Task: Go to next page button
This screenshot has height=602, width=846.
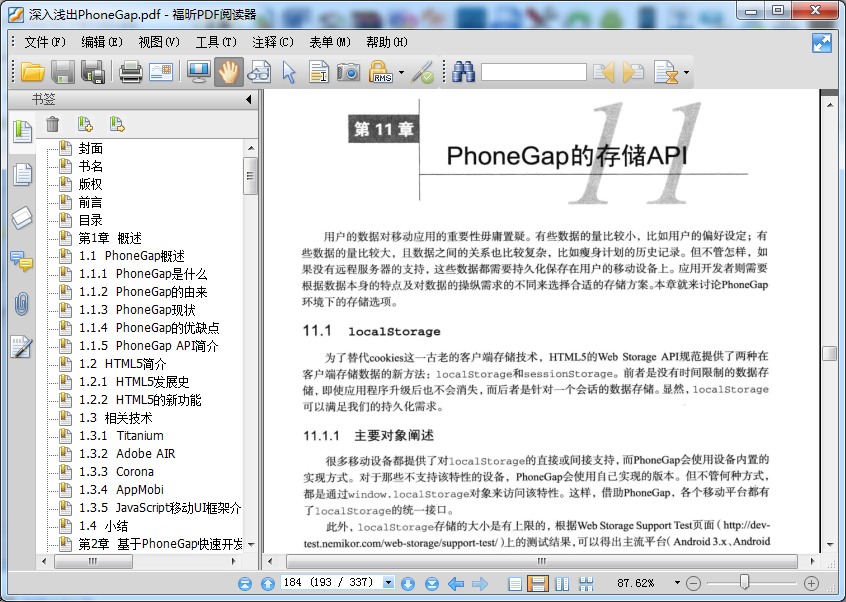Action: [408, 583]
